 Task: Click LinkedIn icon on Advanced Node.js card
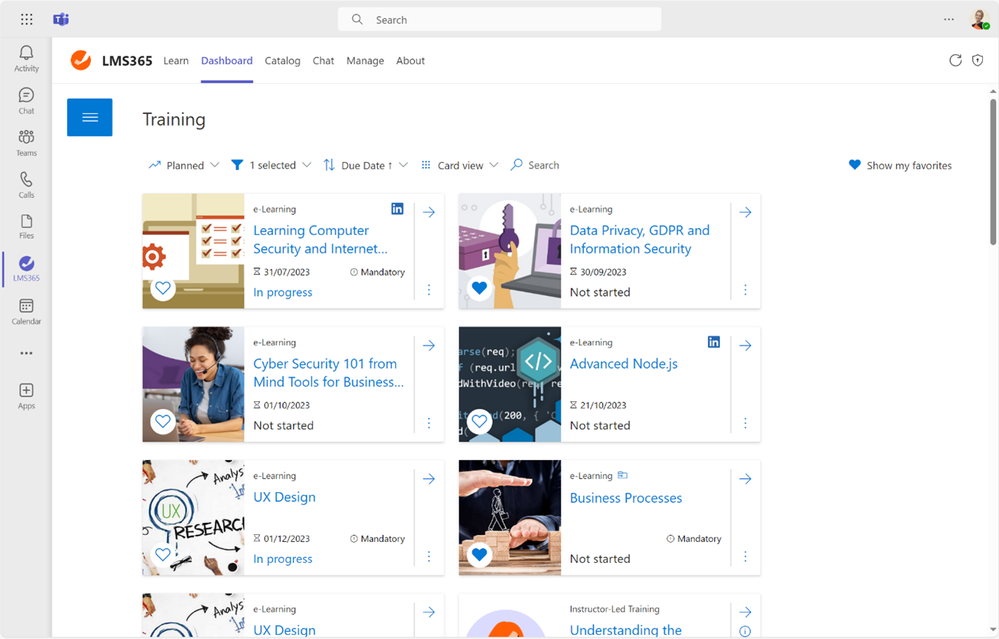pyautogui.click(x=714, y=342)
